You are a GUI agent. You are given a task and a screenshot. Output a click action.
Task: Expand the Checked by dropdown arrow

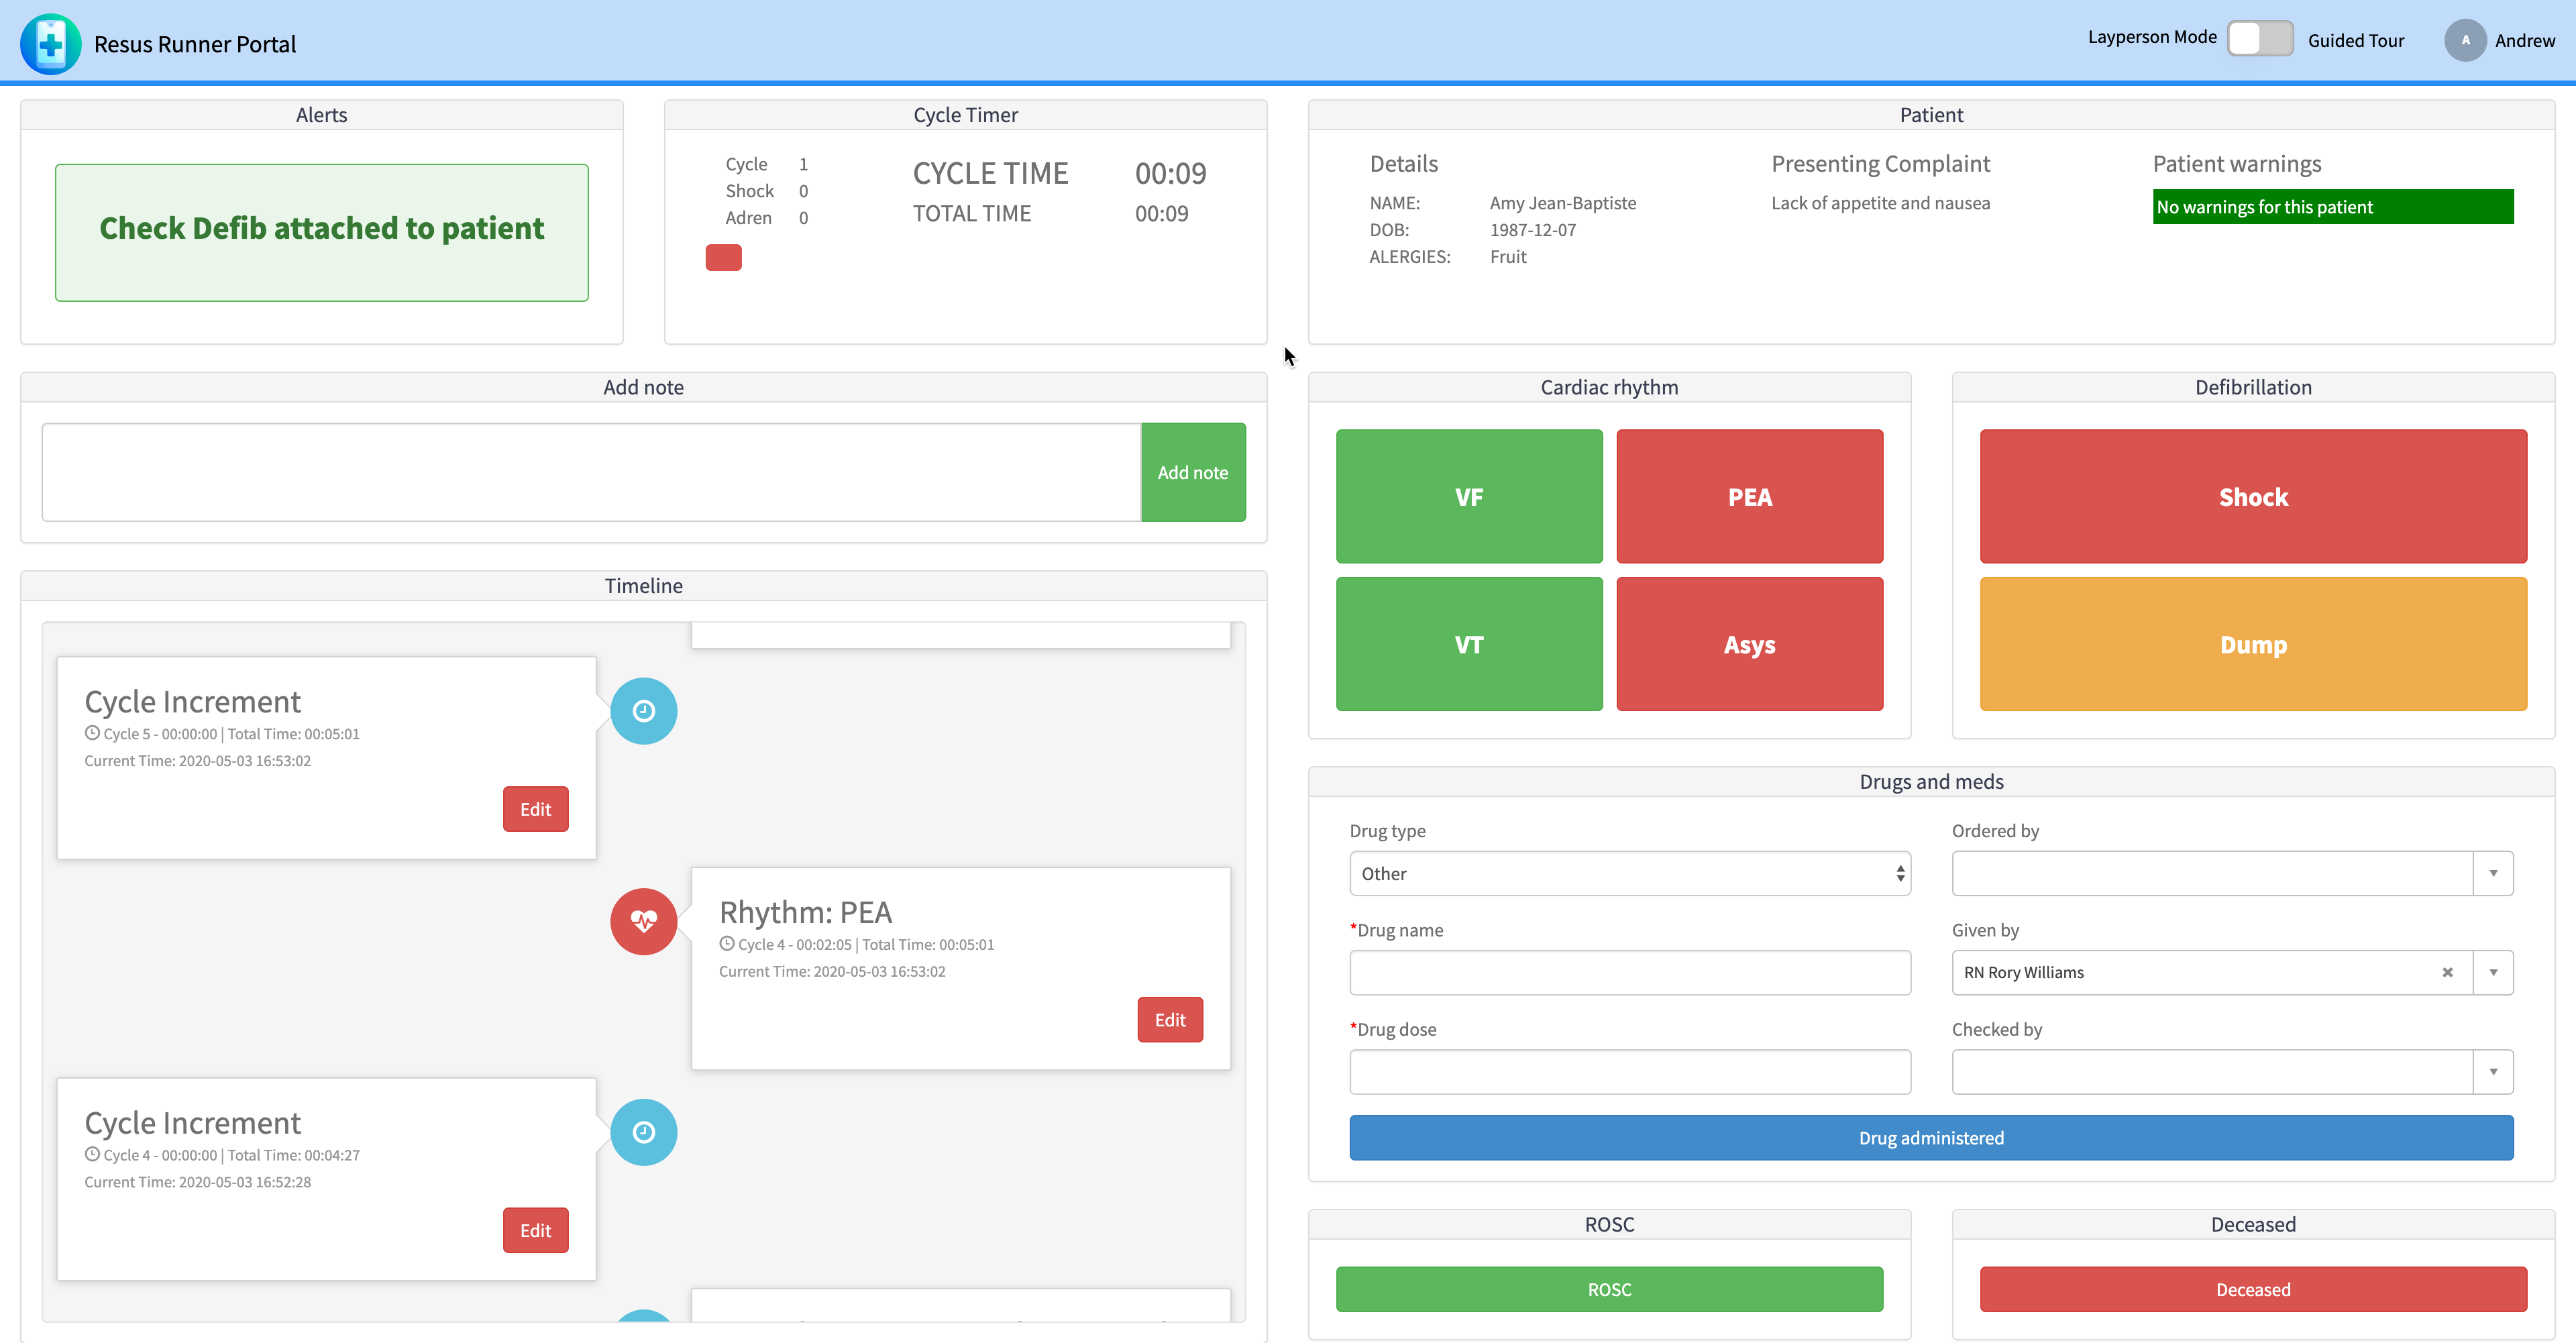[2493, 1071]
